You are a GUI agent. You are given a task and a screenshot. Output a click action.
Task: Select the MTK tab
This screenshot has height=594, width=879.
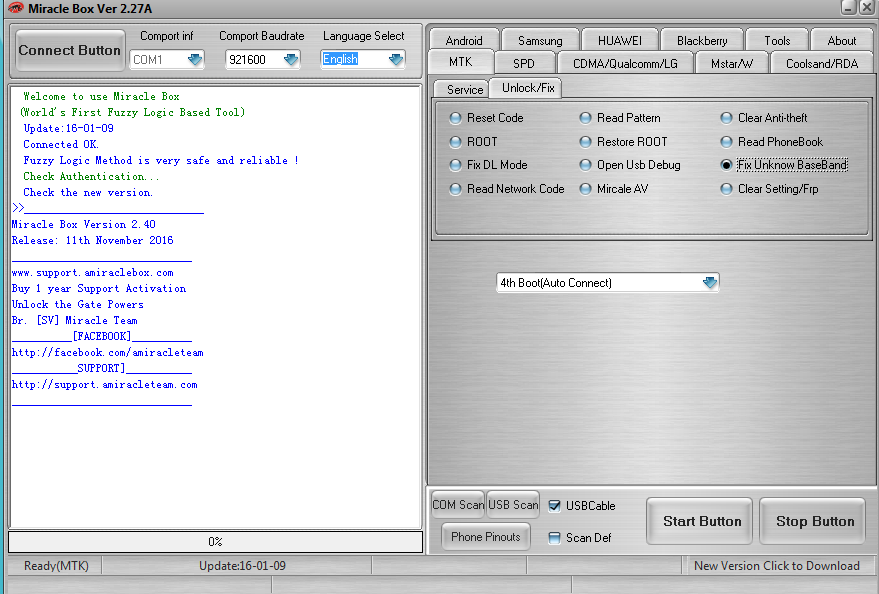461,62
